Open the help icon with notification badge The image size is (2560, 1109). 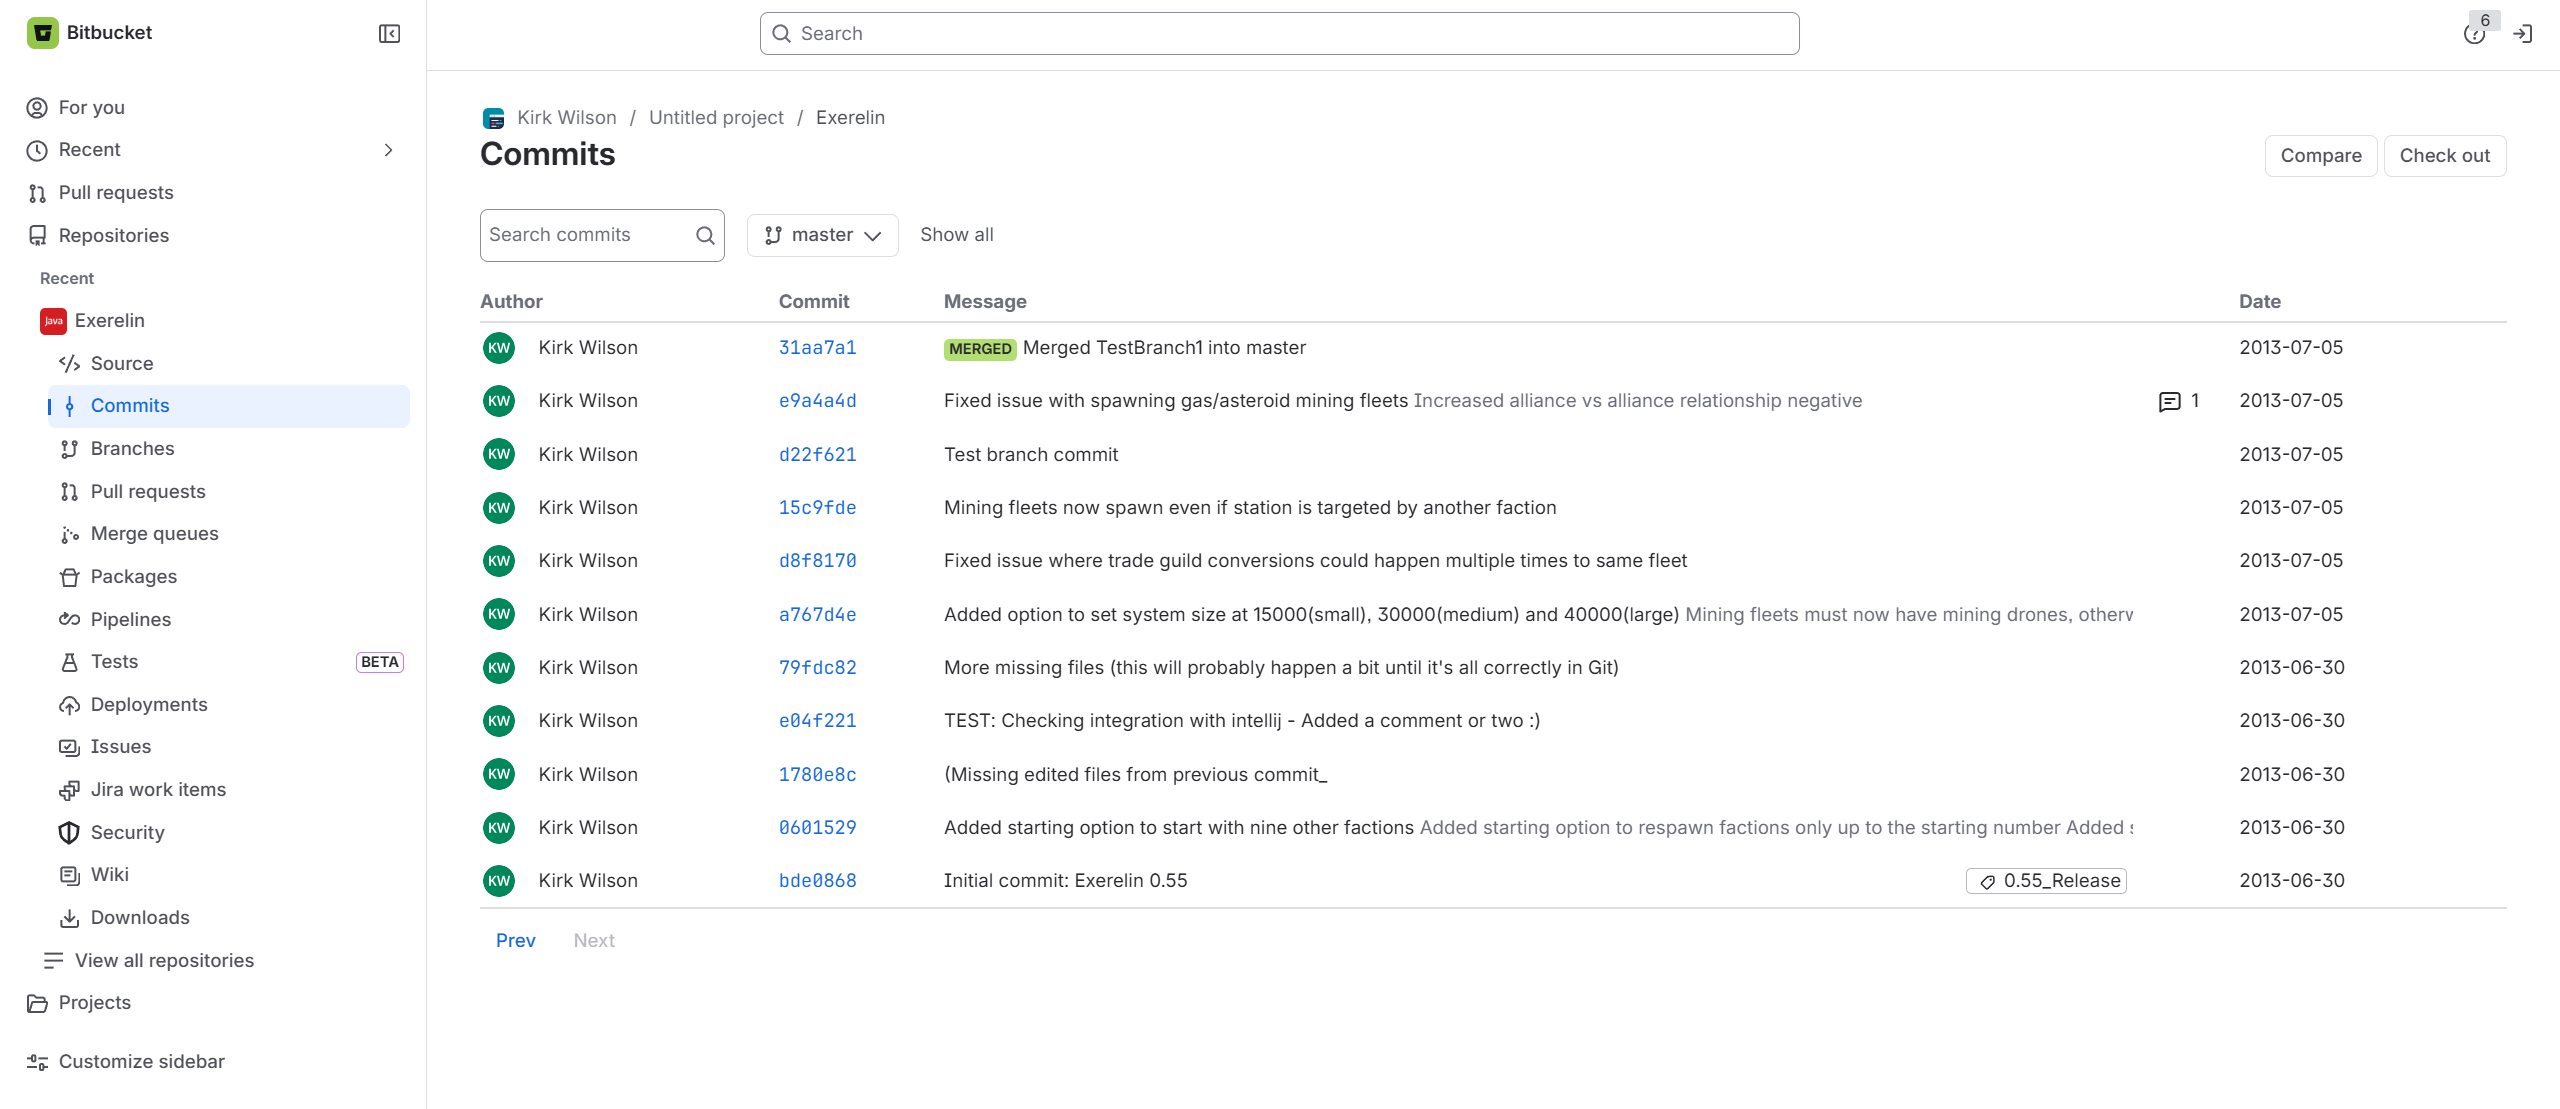tap(2474, 34)
